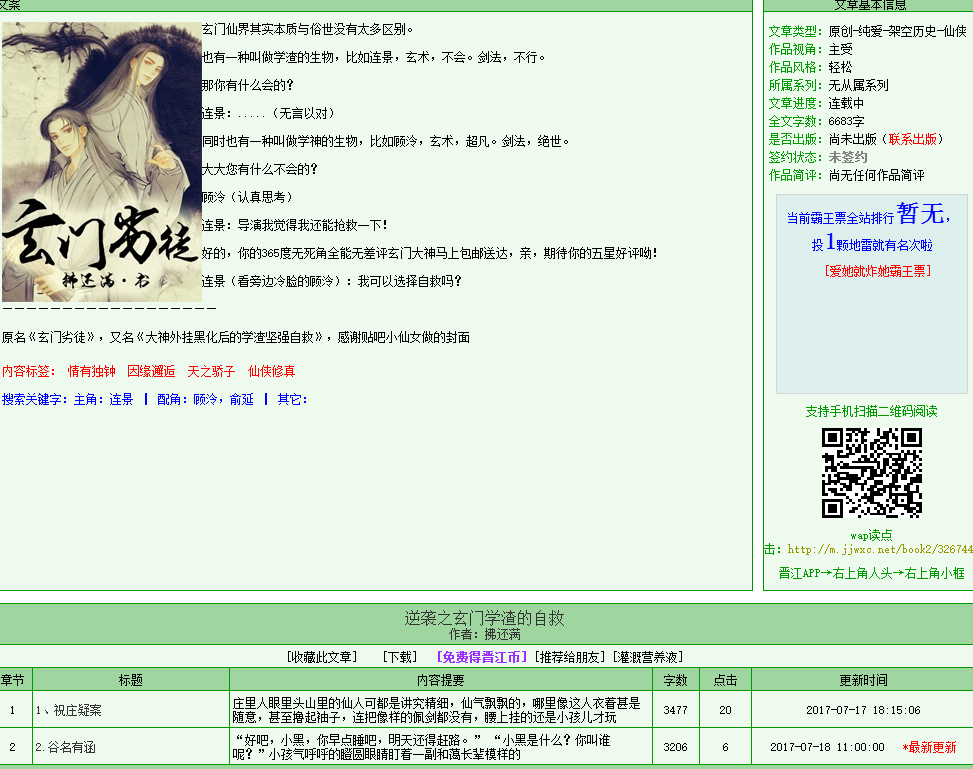This screenshot has width=973, height=769.
Task: Click the update time 2017-07-17 18:15:06
Action: tap(863, 710)
